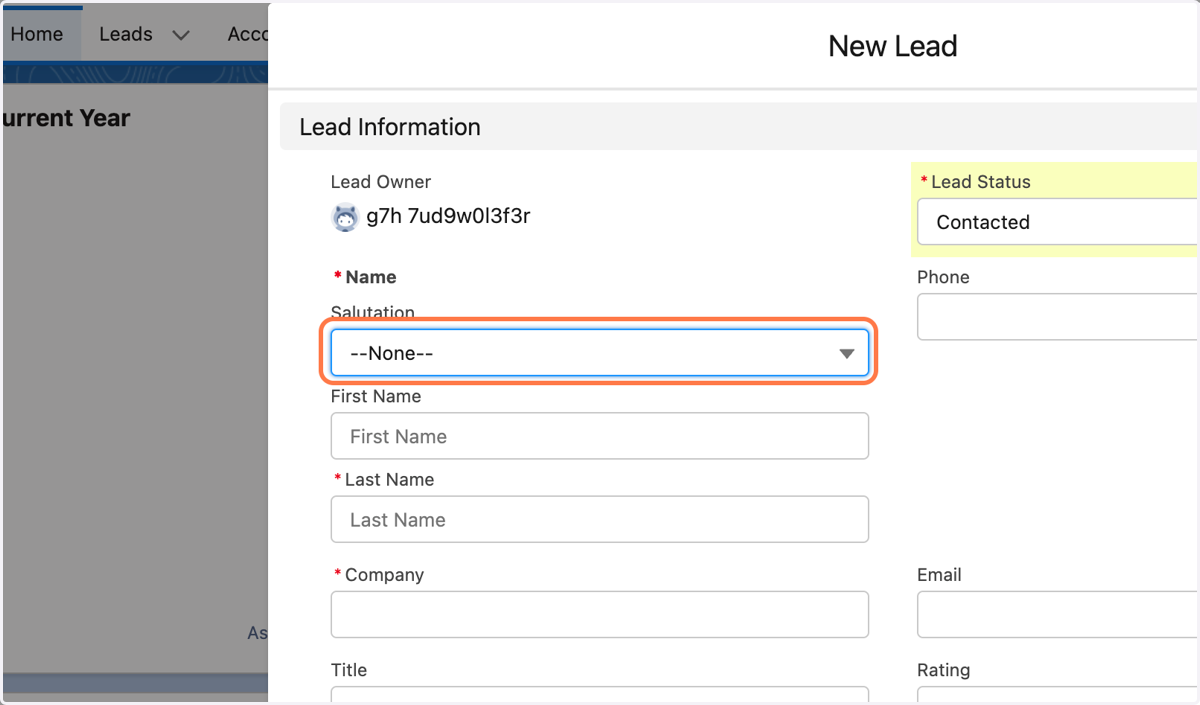The image size is (1200, 705).
Task: Click the Email input field
Action: (x=1058, y=614)
